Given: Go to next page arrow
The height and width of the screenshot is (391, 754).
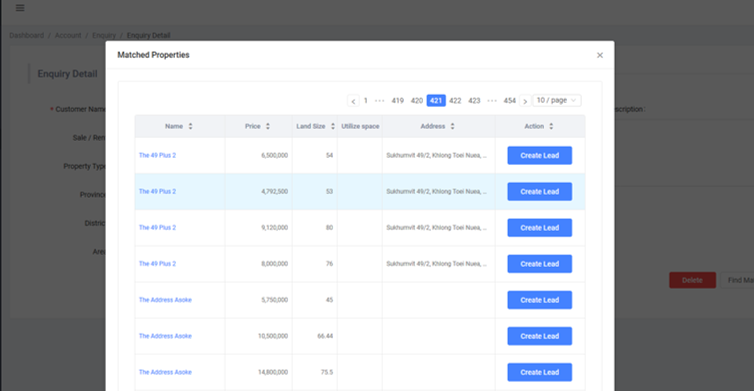Looking at the screenshot, I should pos(525,101).
